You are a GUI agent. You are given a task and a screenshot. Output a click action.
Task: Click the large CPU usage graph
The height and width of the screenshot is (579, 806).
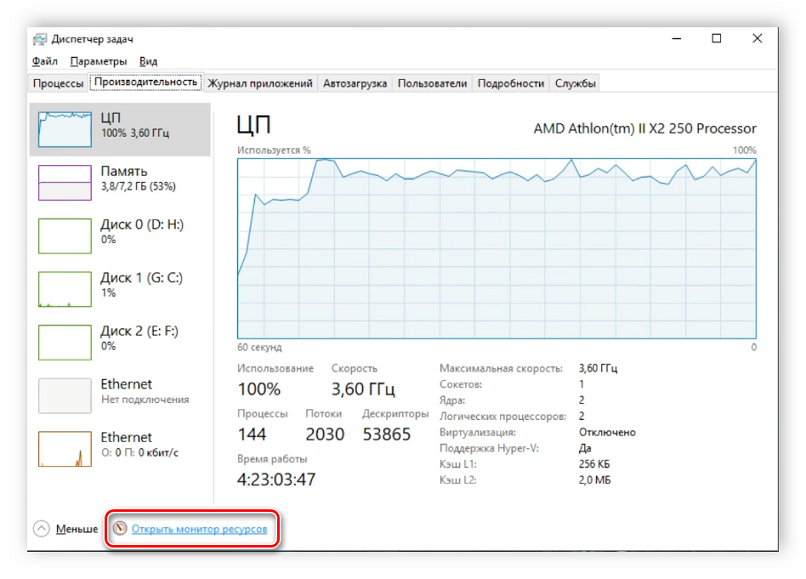[496, 248]
